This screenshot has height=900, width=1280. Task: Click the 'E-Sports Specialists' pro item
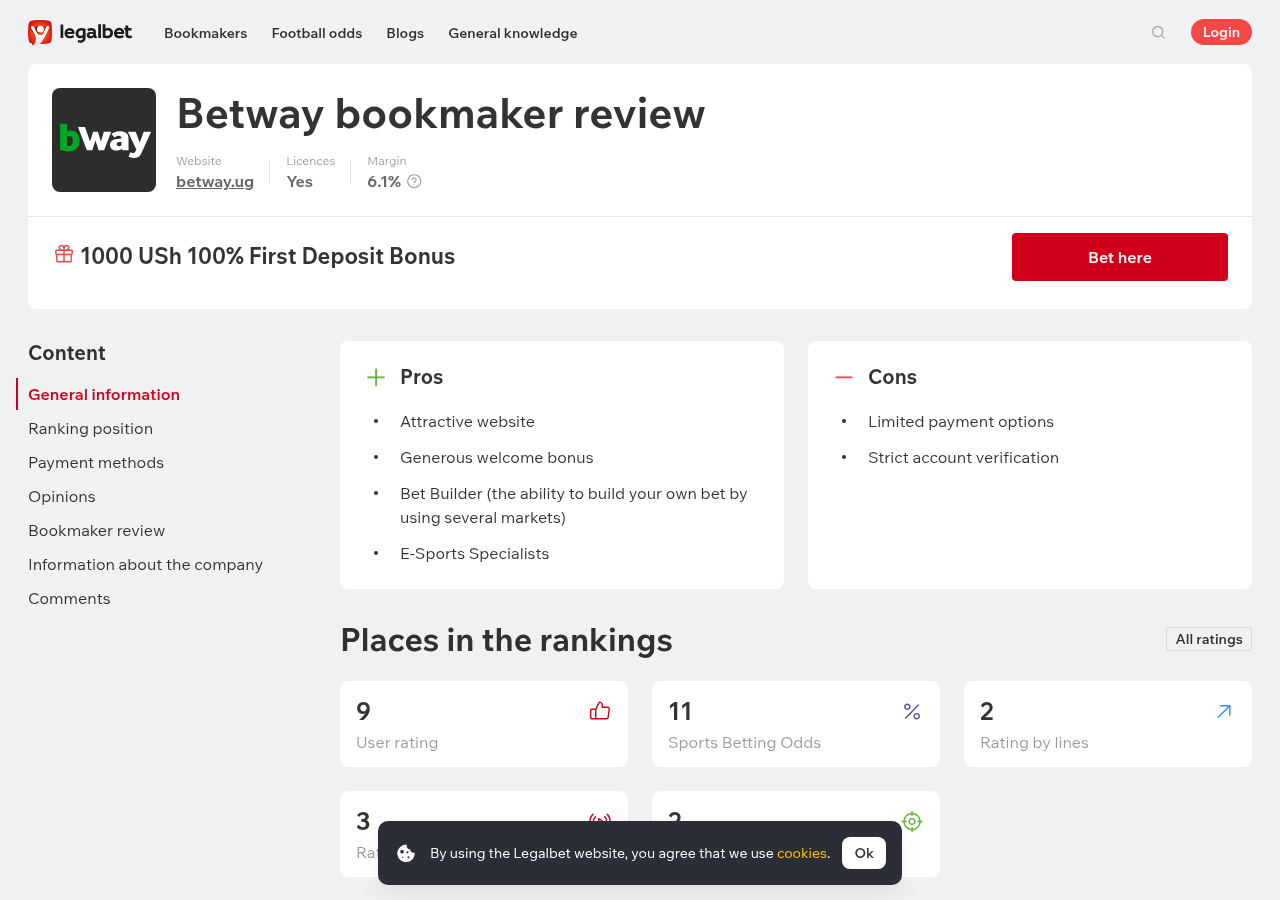pyautogui.click(x=474, y=553)
